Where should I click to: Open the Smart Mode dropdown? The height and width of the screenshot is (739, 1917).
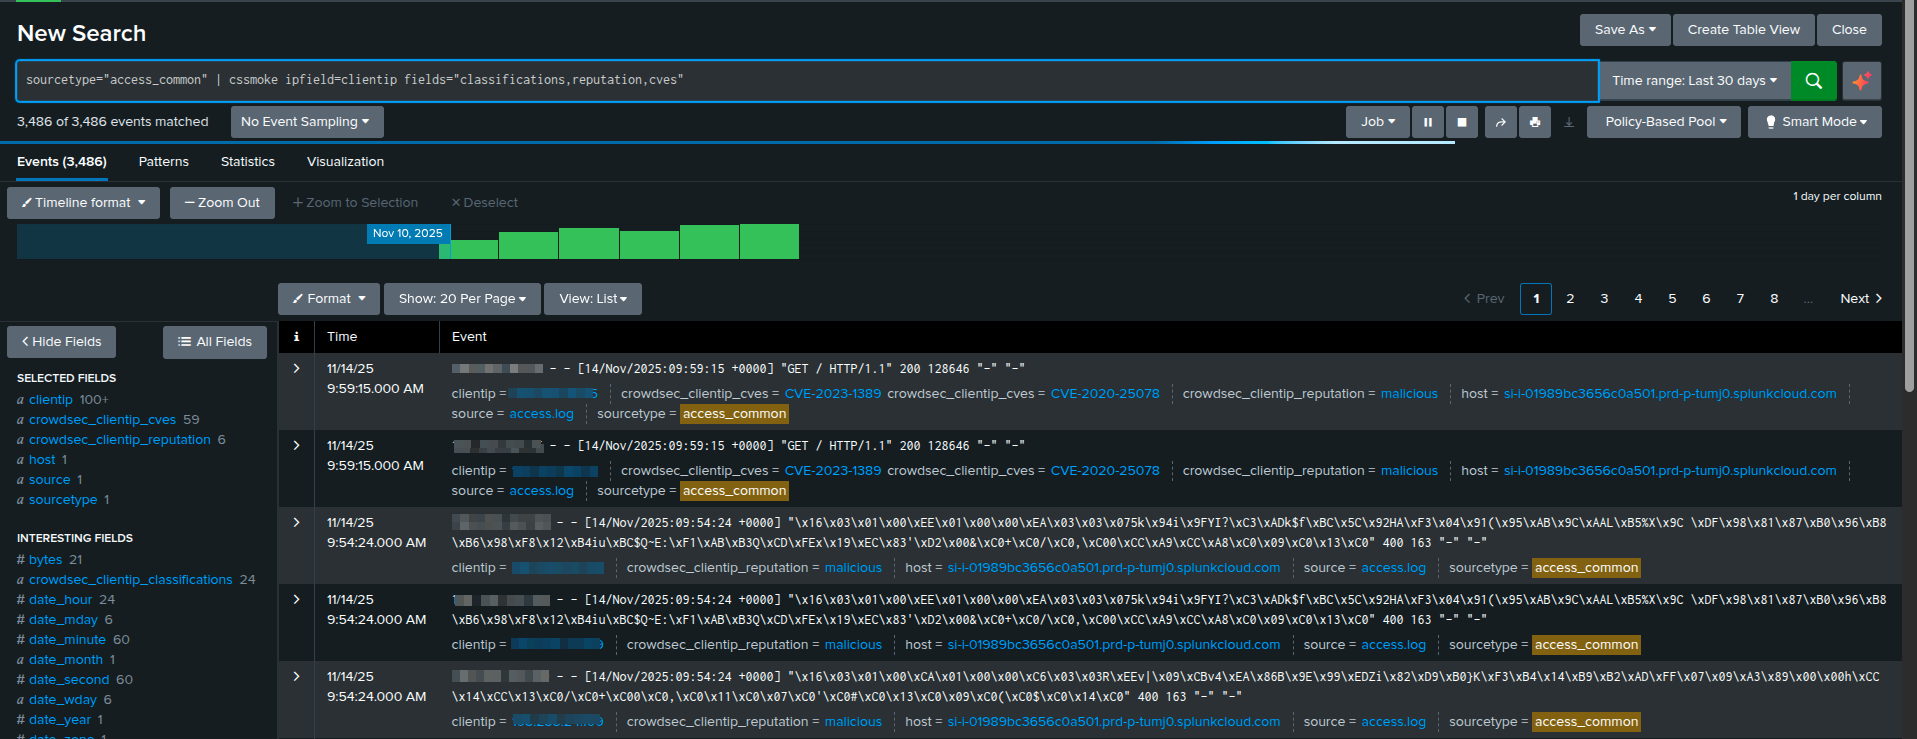[x=1815, y=122]
